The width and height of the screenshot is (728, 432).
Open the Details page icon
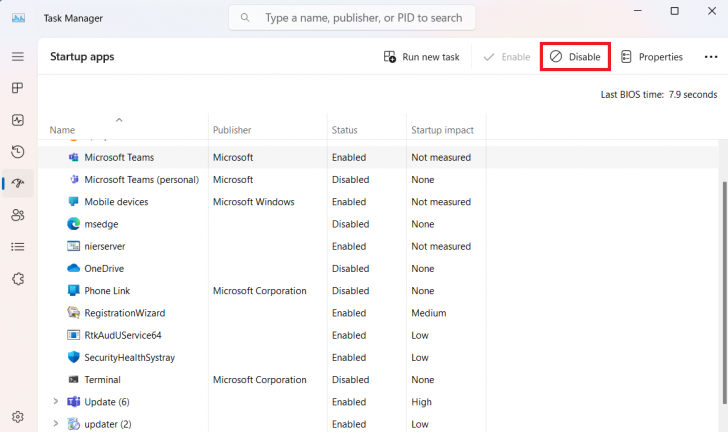(x=18, y=247)
